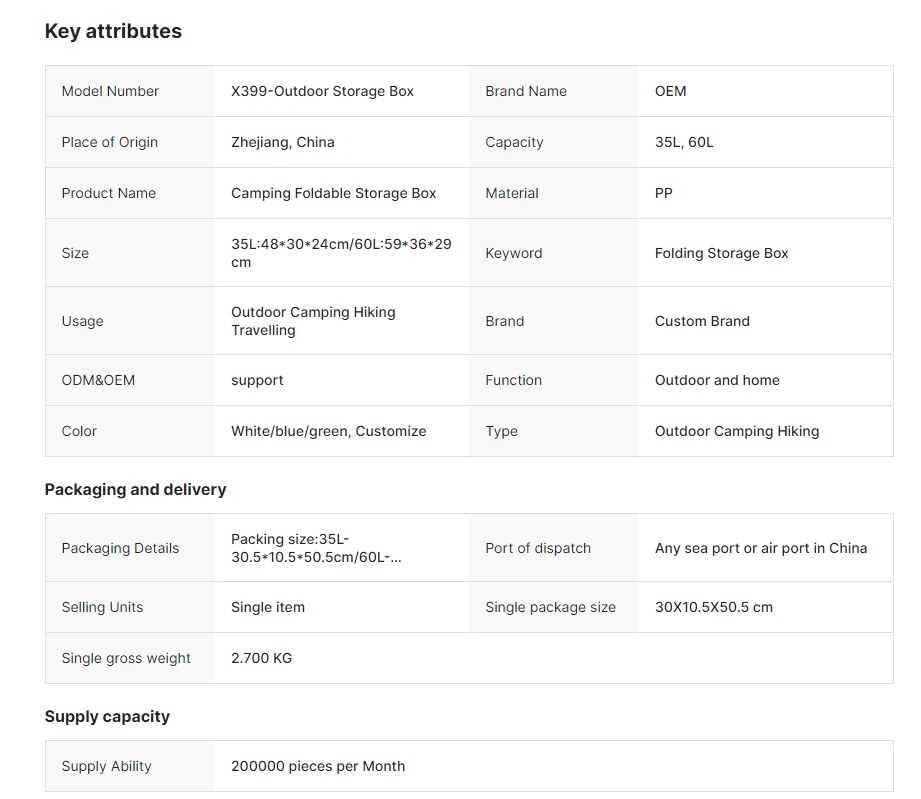Click the ODM&OEM support value
Viewport: 921px width, 799px height.
point(257,380)
